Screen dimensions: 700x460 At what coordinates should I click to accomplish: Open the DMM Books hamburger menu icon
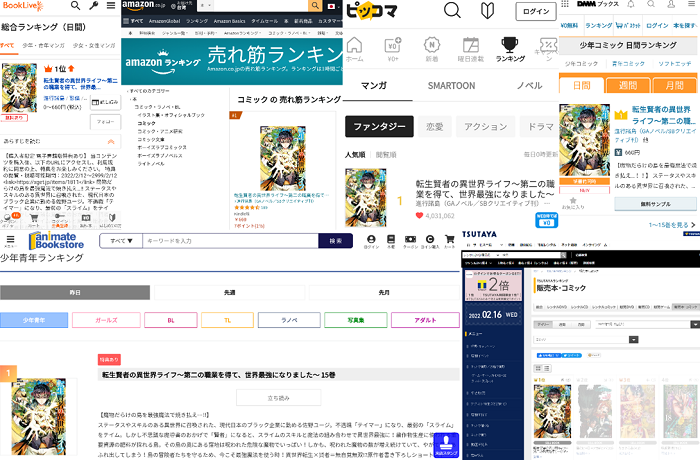pyautogui.click(x=692, y=4)
